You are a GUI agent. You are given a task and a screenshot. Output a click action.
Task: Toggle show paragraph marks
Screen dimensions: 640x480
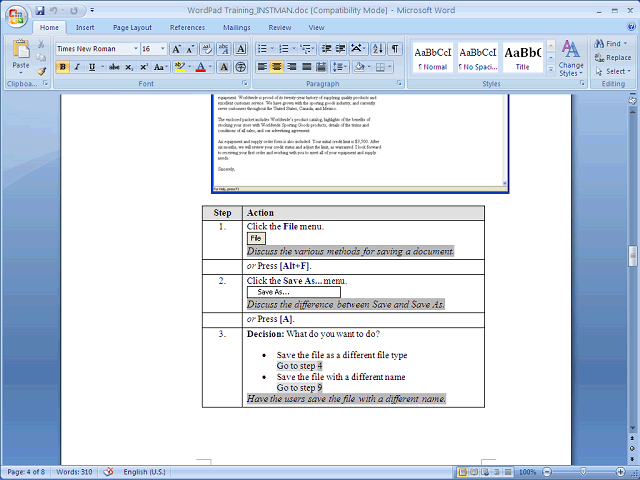[x=395, y=49]
